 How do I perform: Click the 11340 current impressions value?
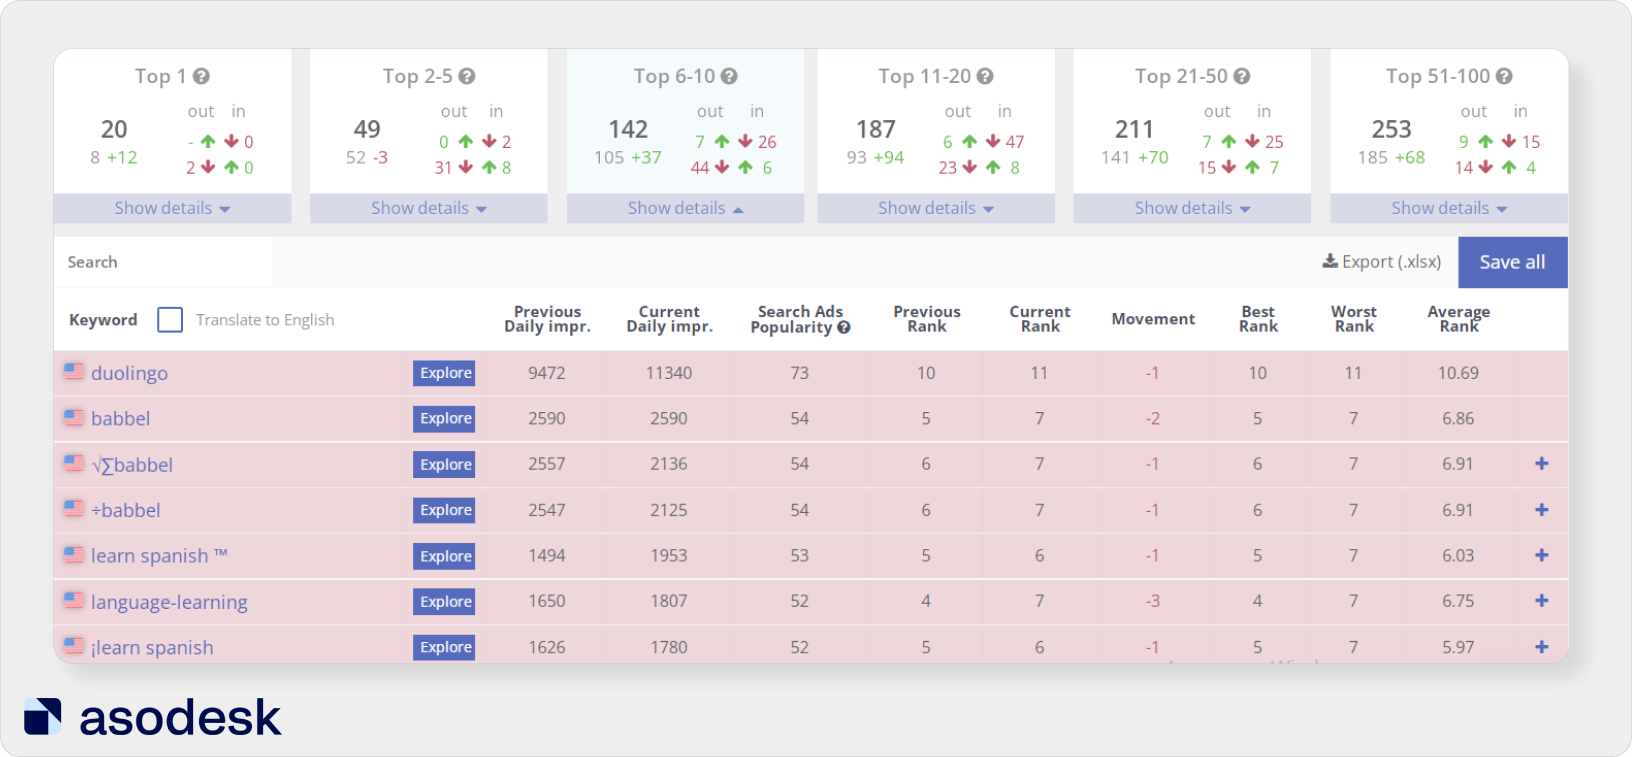(x=669, y=373)
